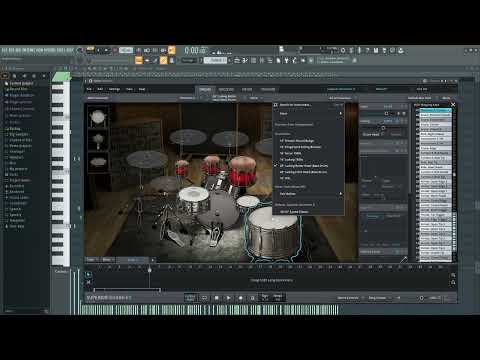Select the bottom cymbal thumbnail in the kit sidebar

98,163
